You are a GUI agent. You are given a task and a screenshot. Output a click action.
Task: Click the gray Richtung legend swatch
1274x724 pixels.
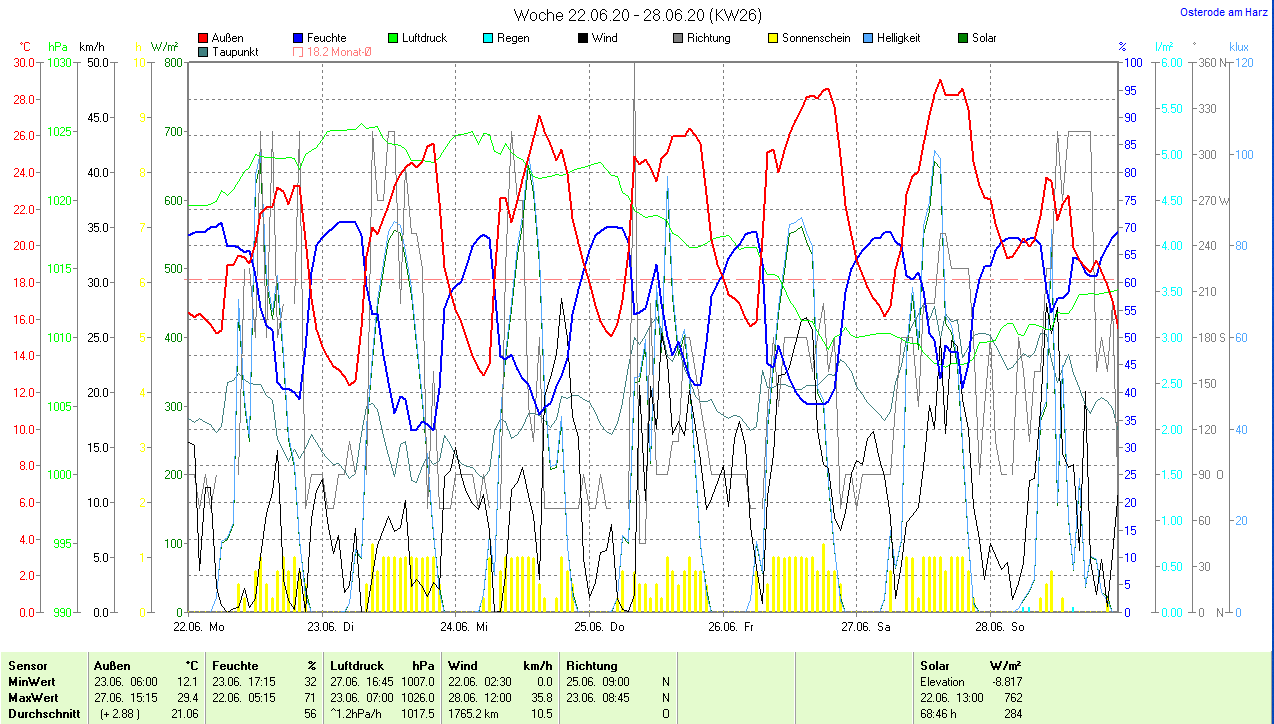pyautogui.click(x=679, y=38)
